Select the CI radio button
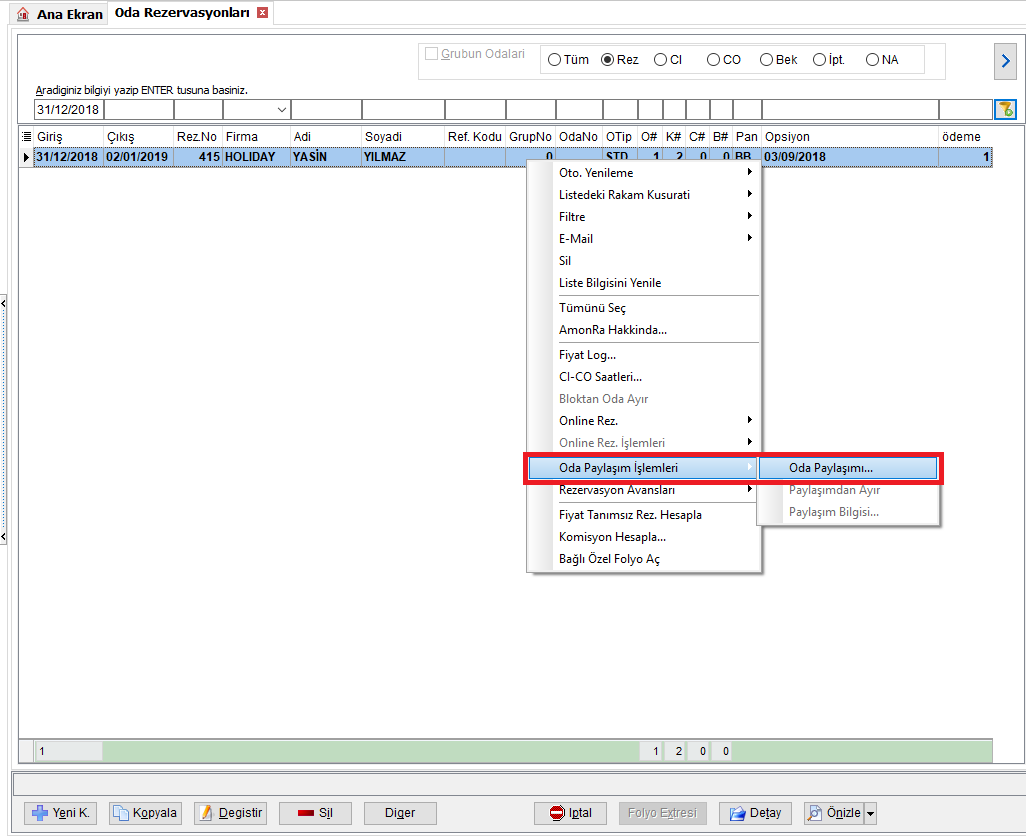The height and width of the screenshot is (836, 1026). coord(660,60)
